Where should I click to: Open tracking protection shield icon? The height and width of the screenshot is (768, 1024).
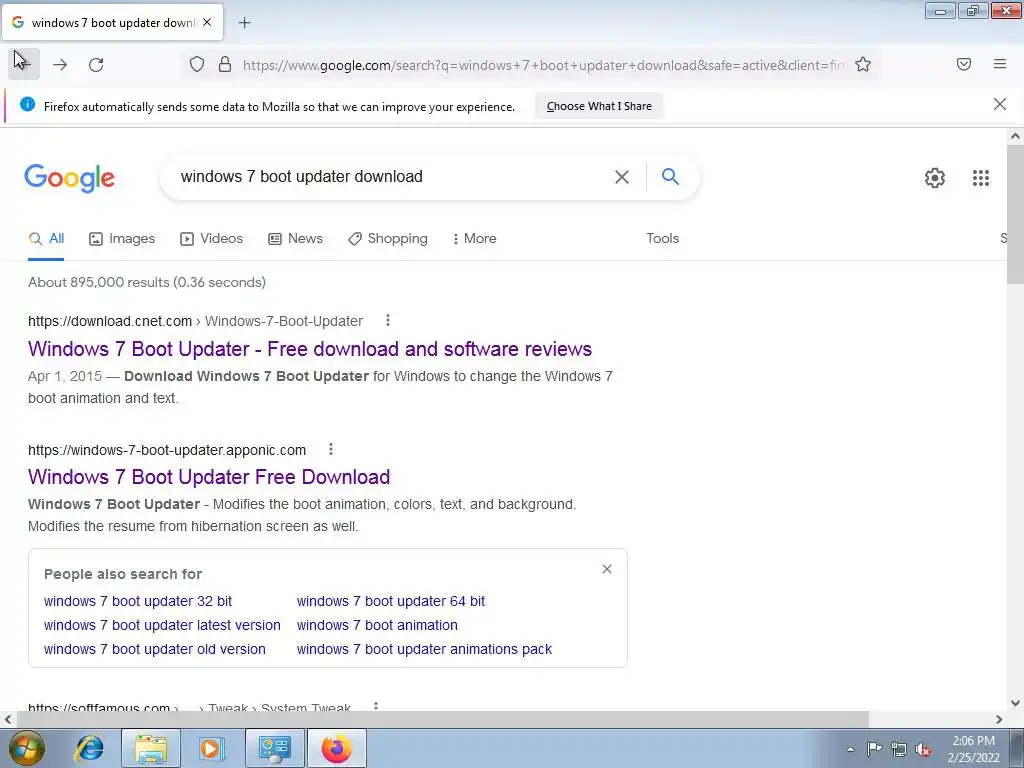[x=197, y=64]
